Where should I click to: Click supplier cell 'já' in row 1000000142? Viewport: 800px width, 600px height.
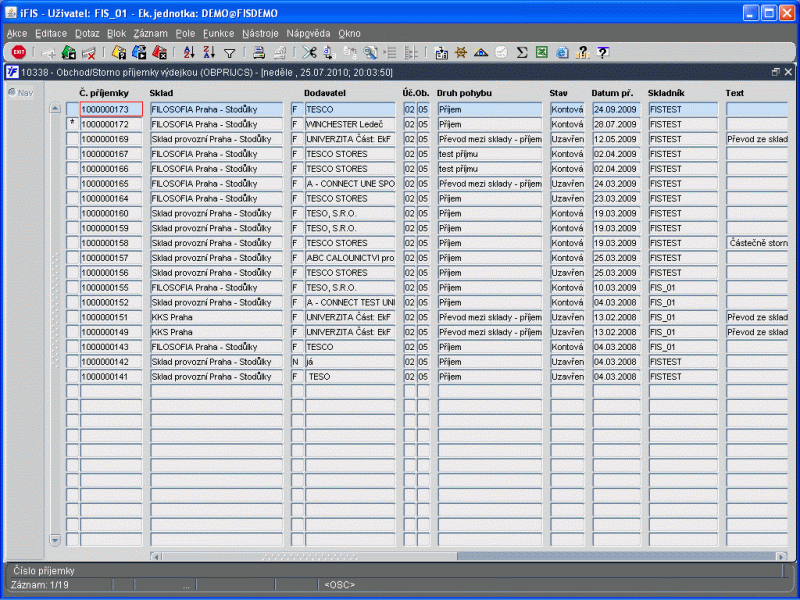(350, 362)
